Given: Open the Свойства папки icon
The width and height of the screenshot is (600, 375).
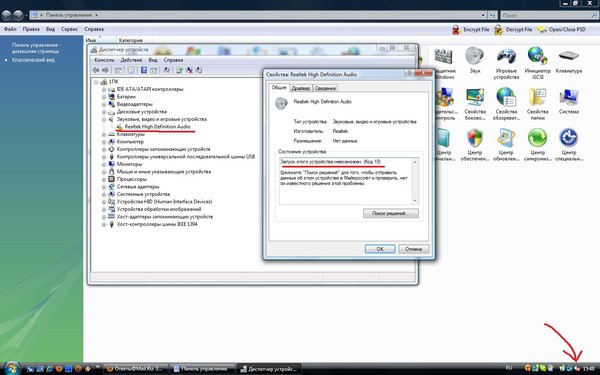Looking at the screenshot, I should 537,104.
